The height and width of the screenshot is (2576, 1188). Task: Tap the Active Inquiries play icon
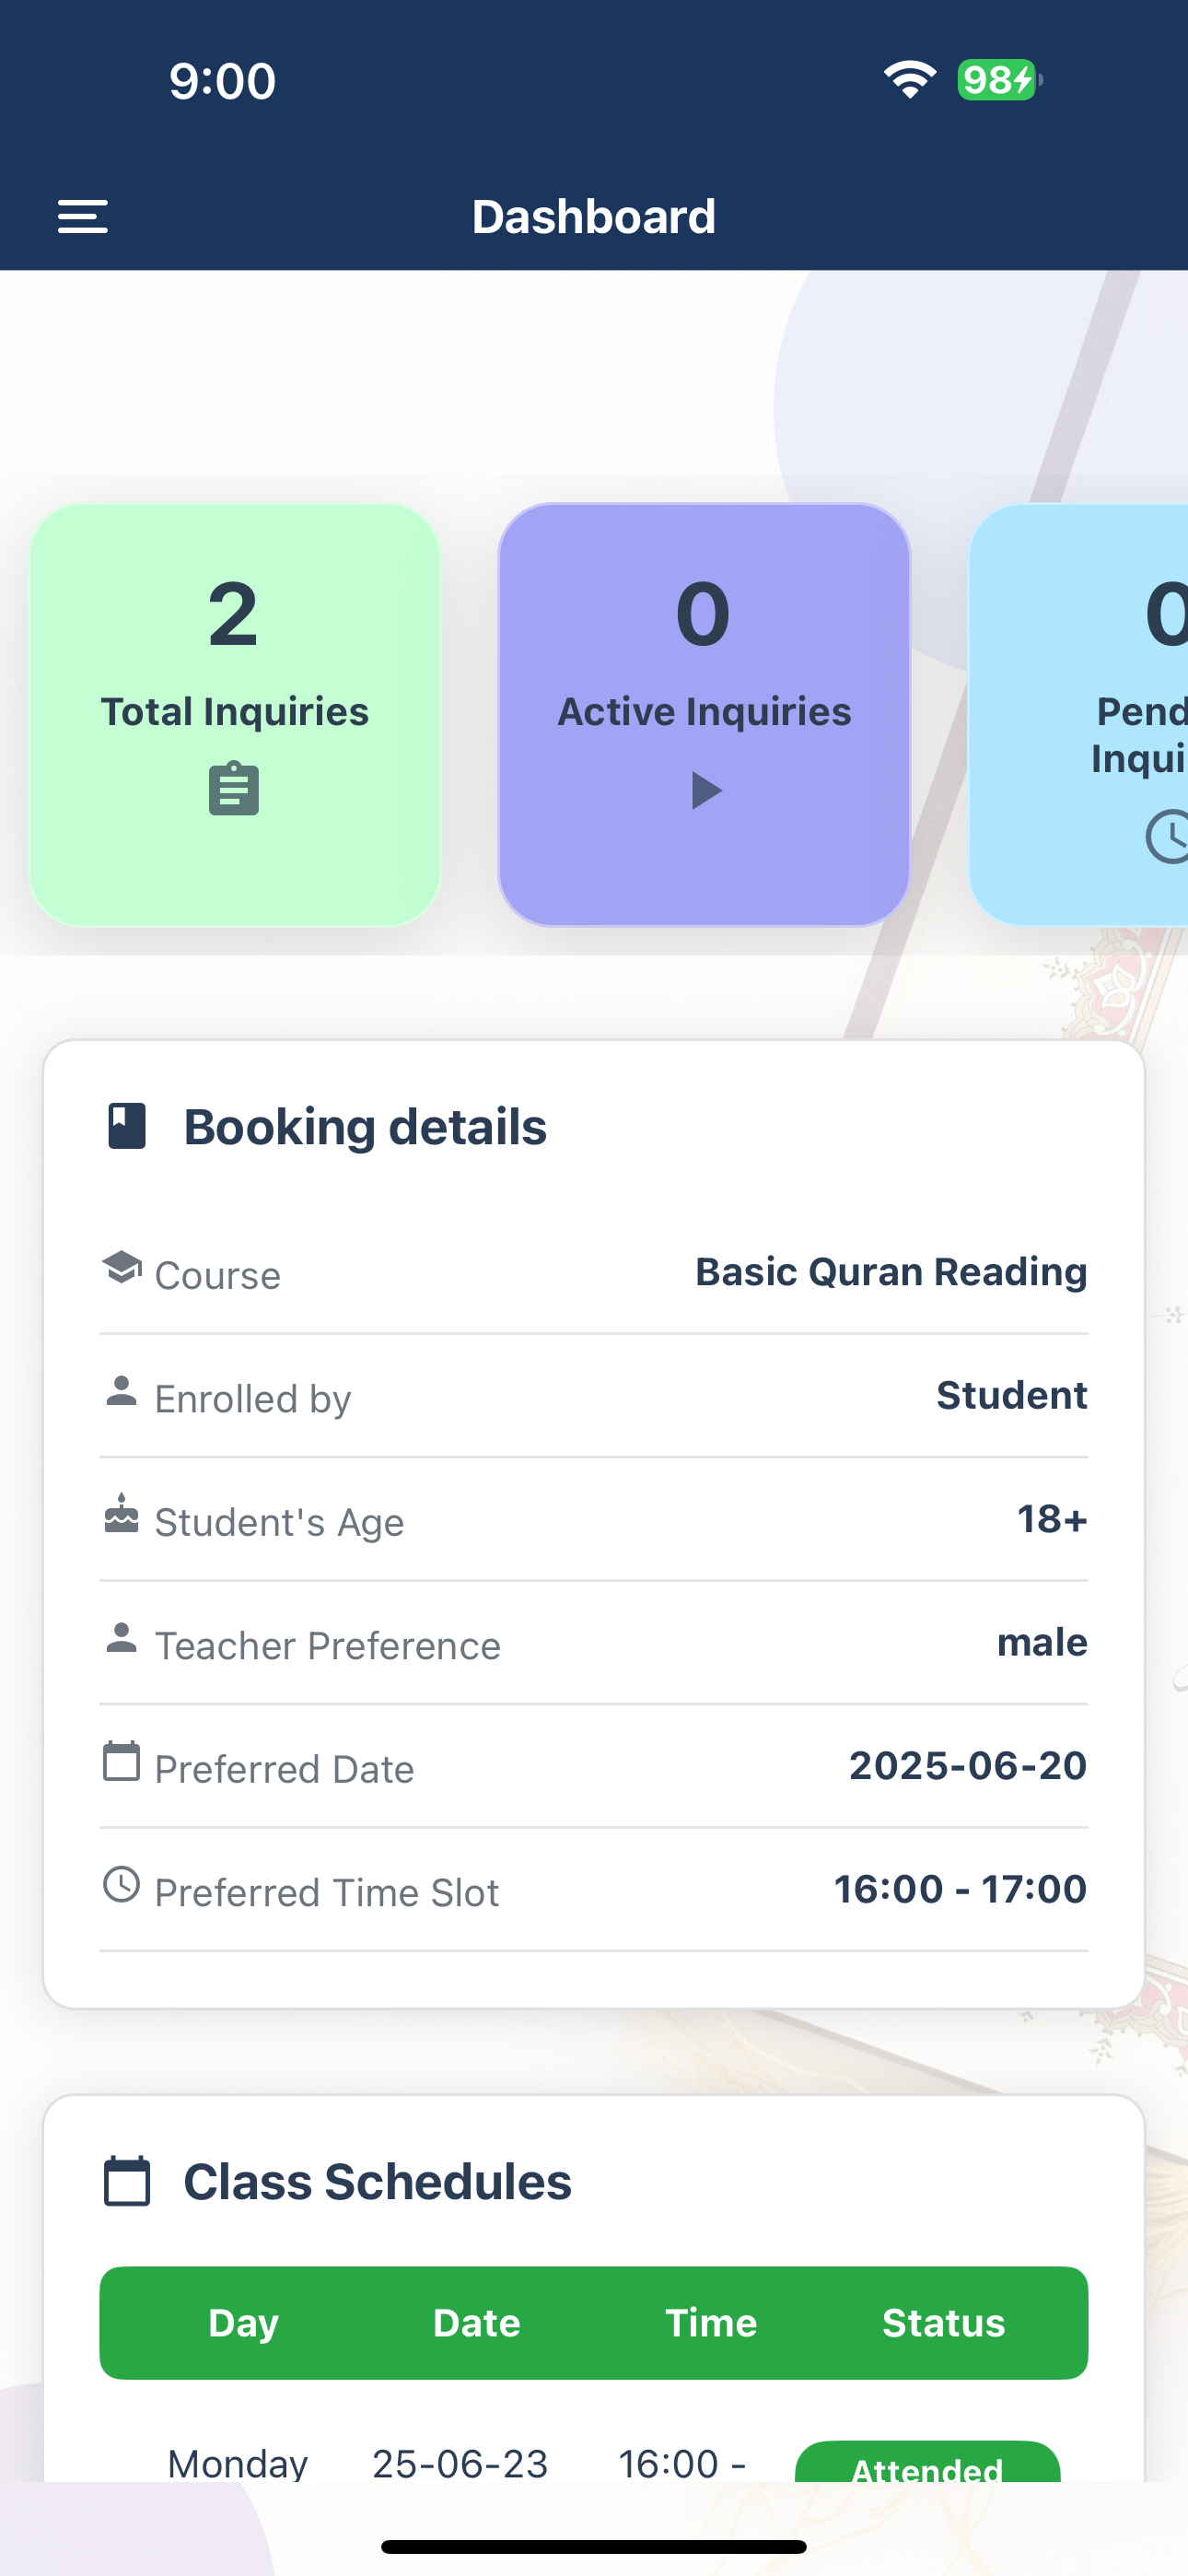[706, 790]
